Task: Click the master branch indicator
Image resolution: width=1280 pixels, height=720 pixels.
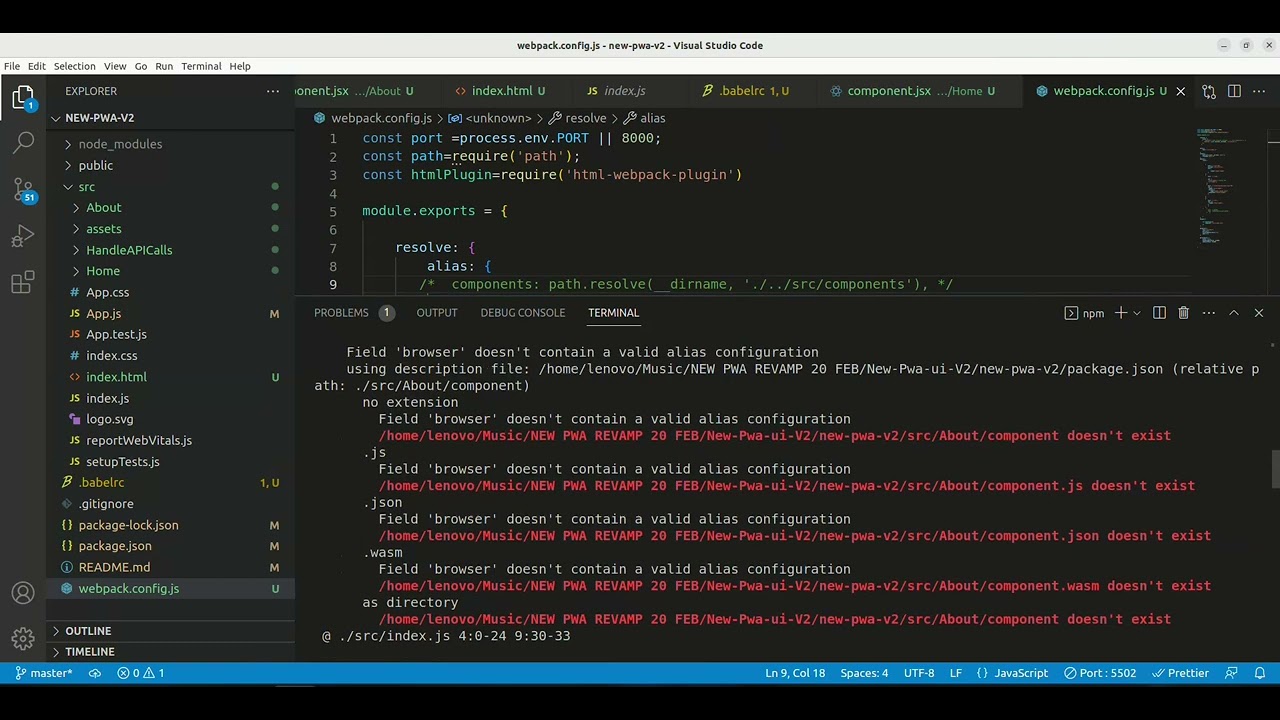Action: pyautogui.click(x=44, y=673)
